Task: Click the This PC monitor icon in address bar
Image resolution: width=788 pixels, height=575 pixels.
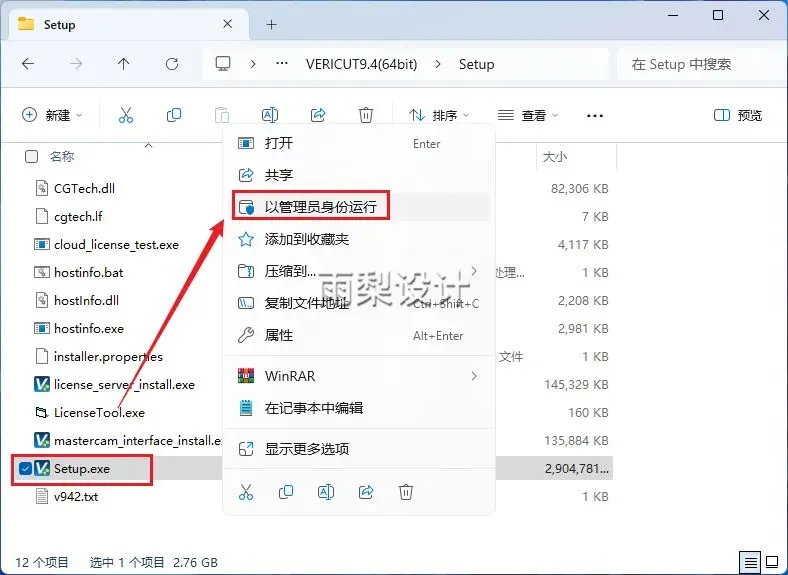Action: point(223,64)
